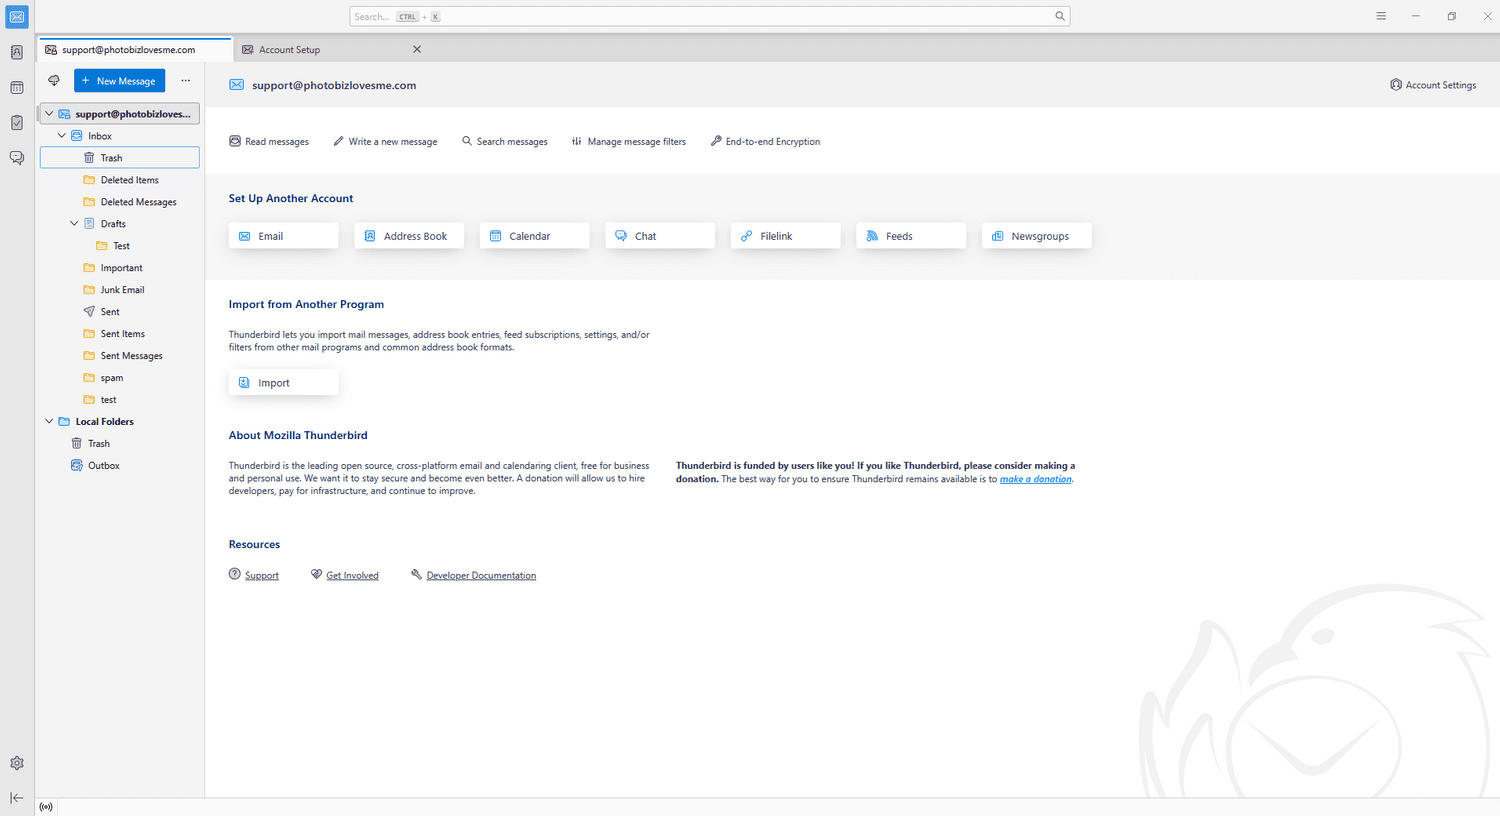Open the Calendar space in left sidebar

tap(17, 88)
